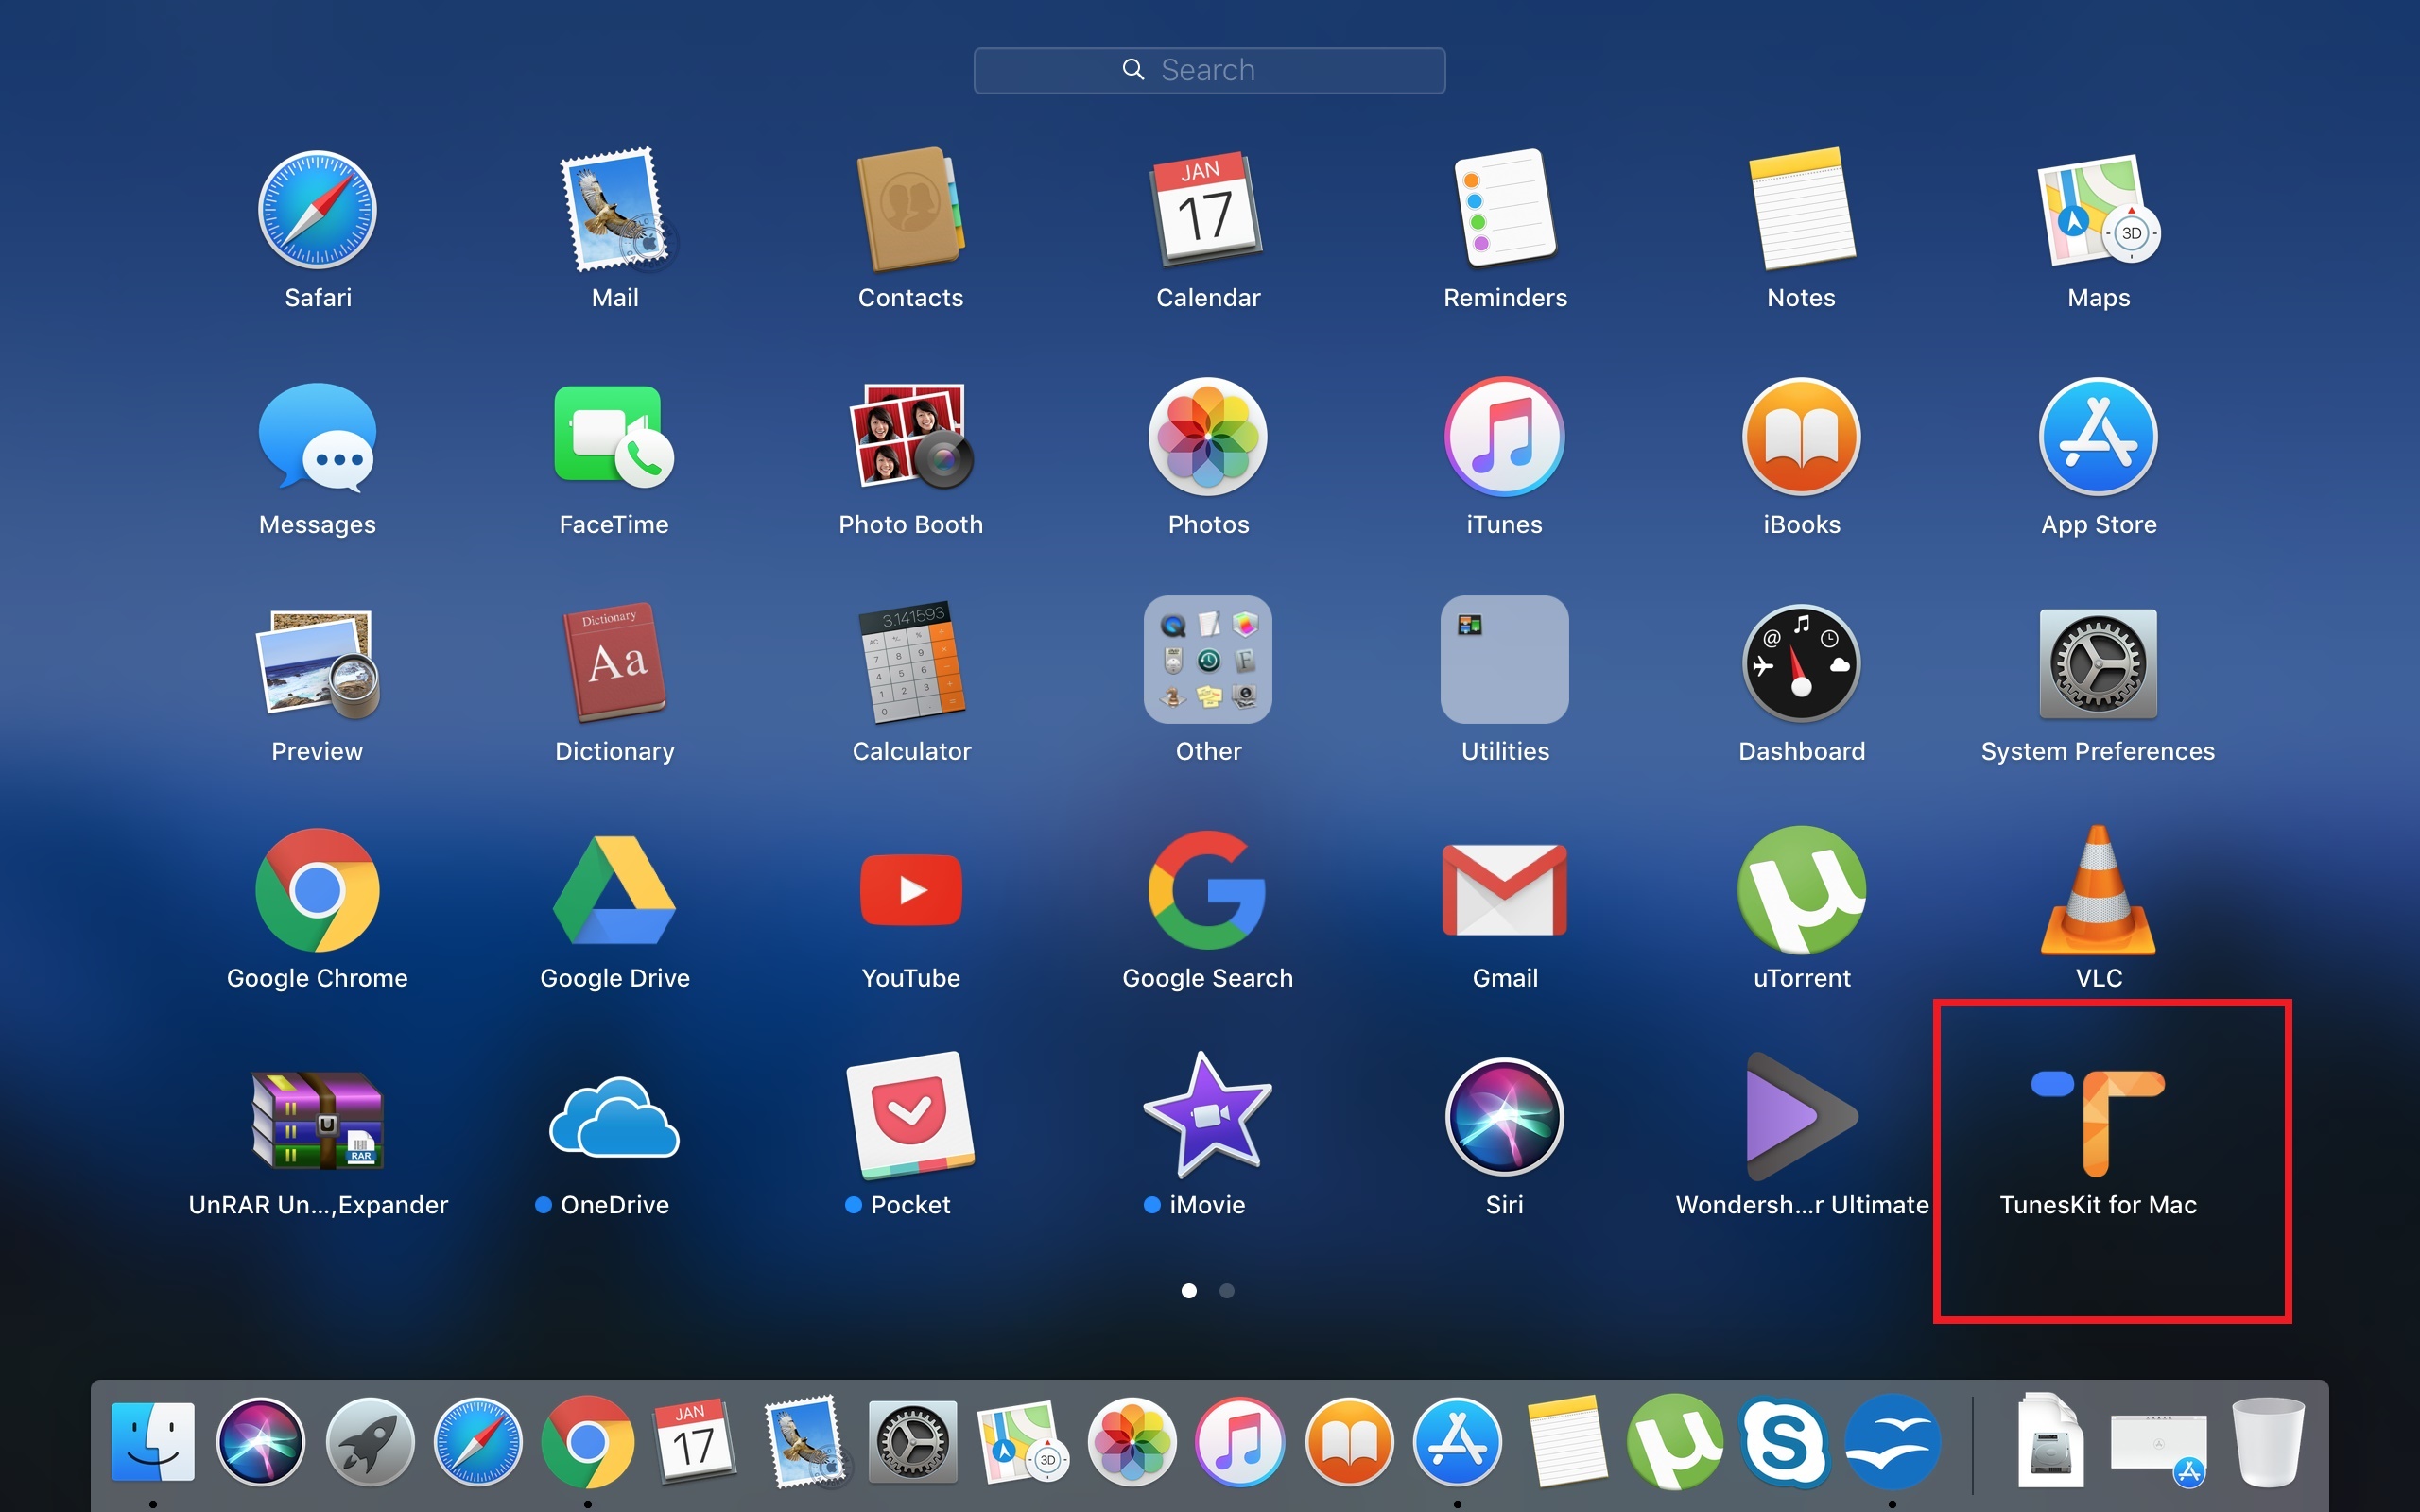Image resolution: width=2420 pixels, height=1512 pixels.
Task: Open Preview app
Action: [317, 664]
